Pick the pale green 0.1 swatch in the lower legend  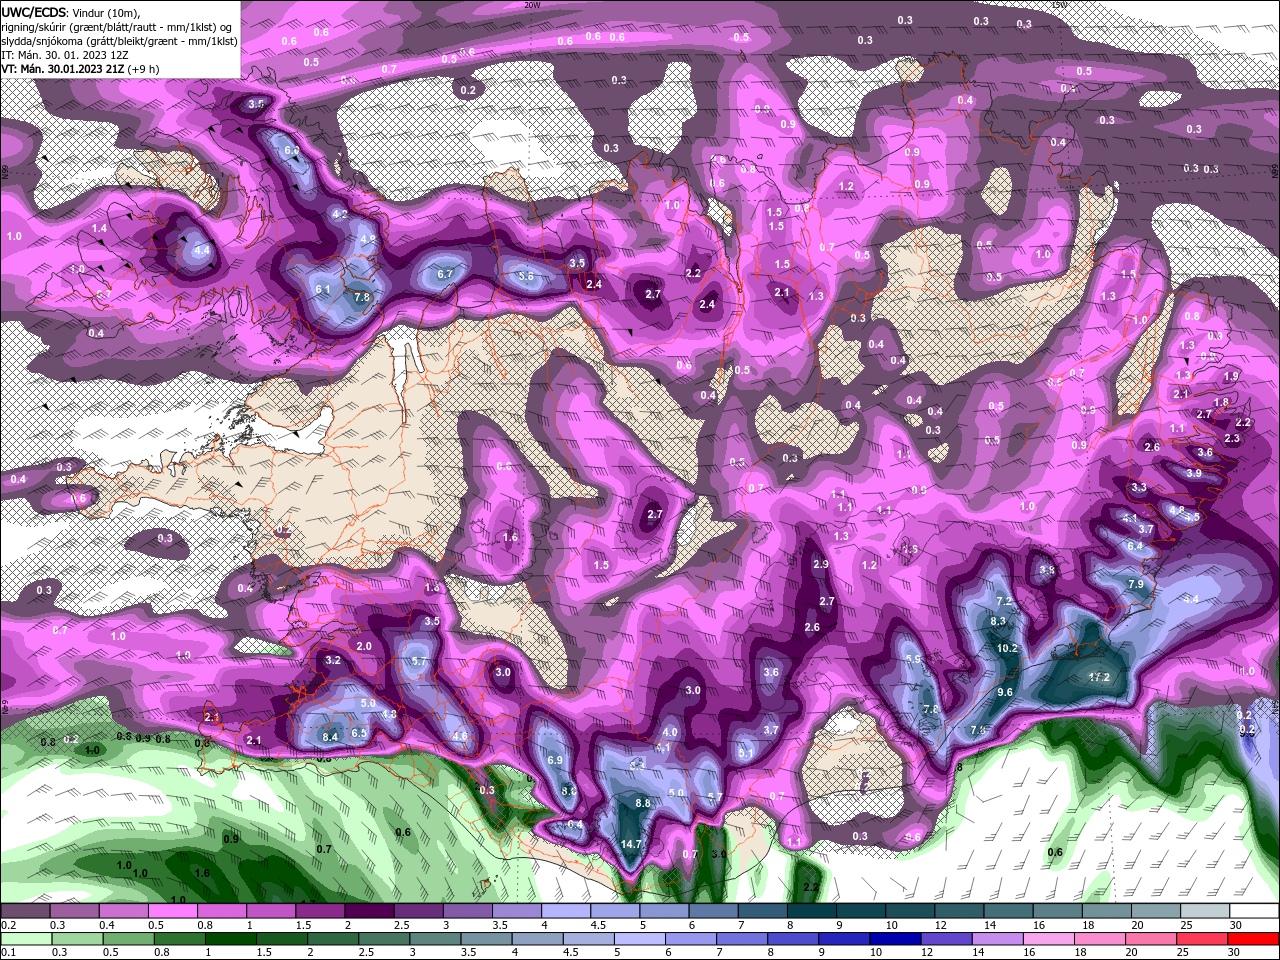point(26,938)
